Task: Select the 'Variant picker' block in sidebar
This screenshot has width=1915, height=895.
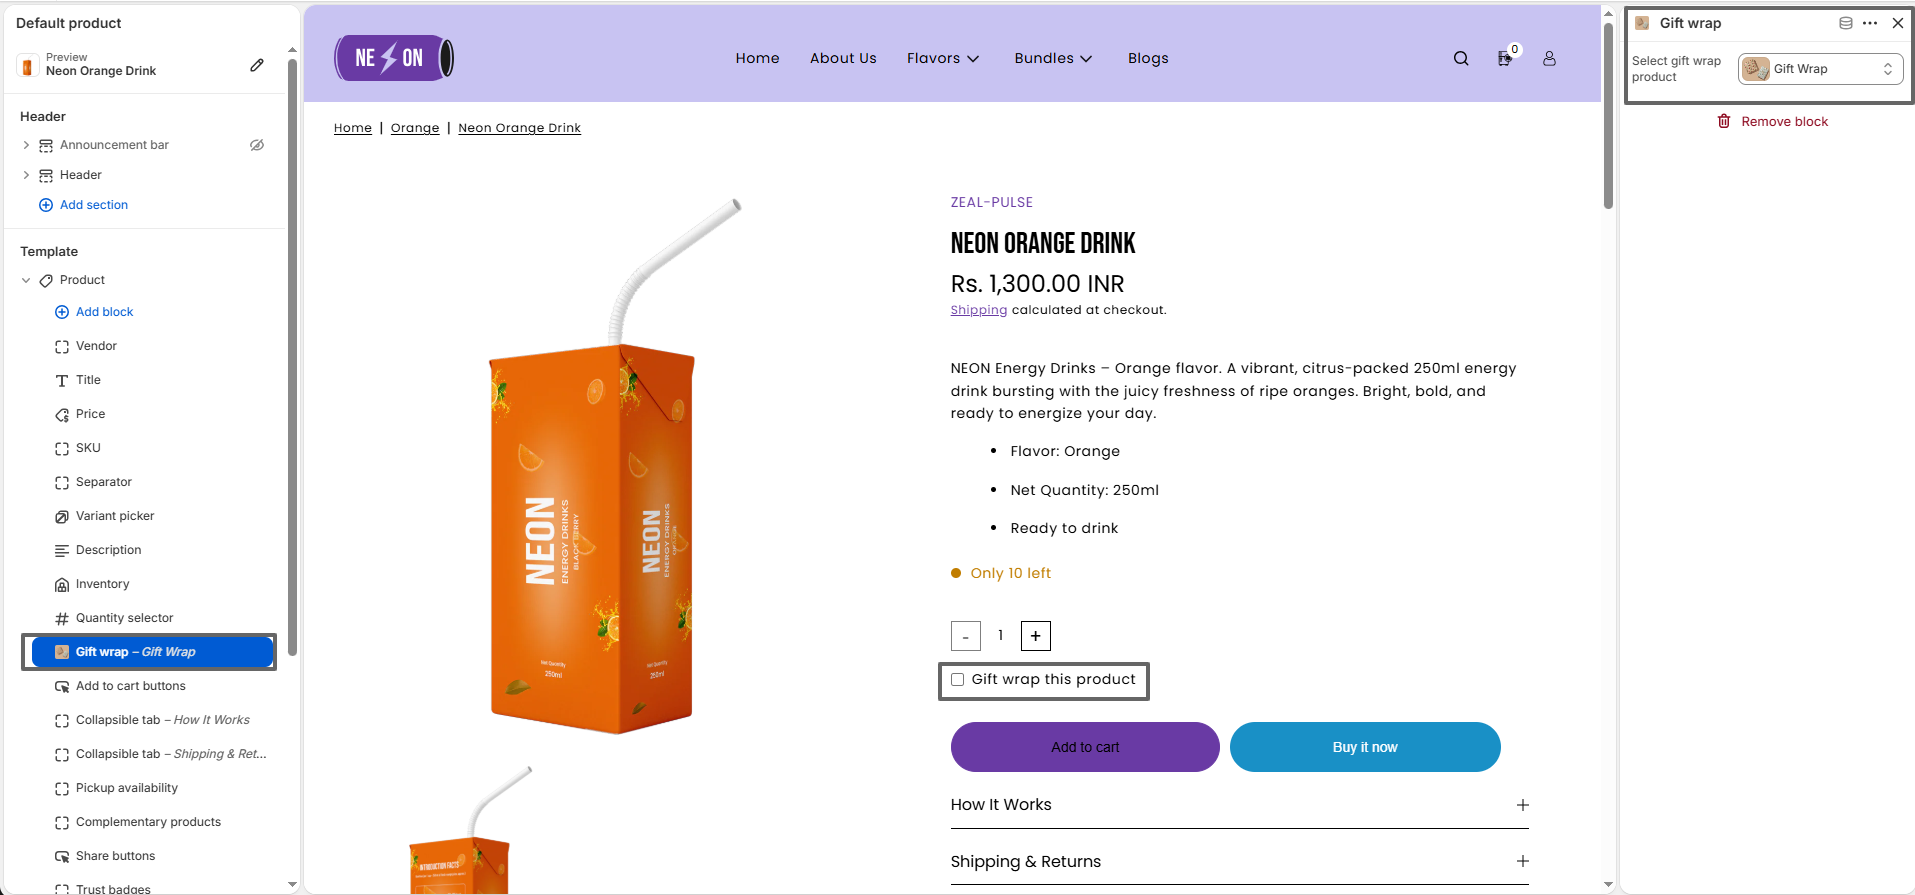Action: (x=115, y=516)
